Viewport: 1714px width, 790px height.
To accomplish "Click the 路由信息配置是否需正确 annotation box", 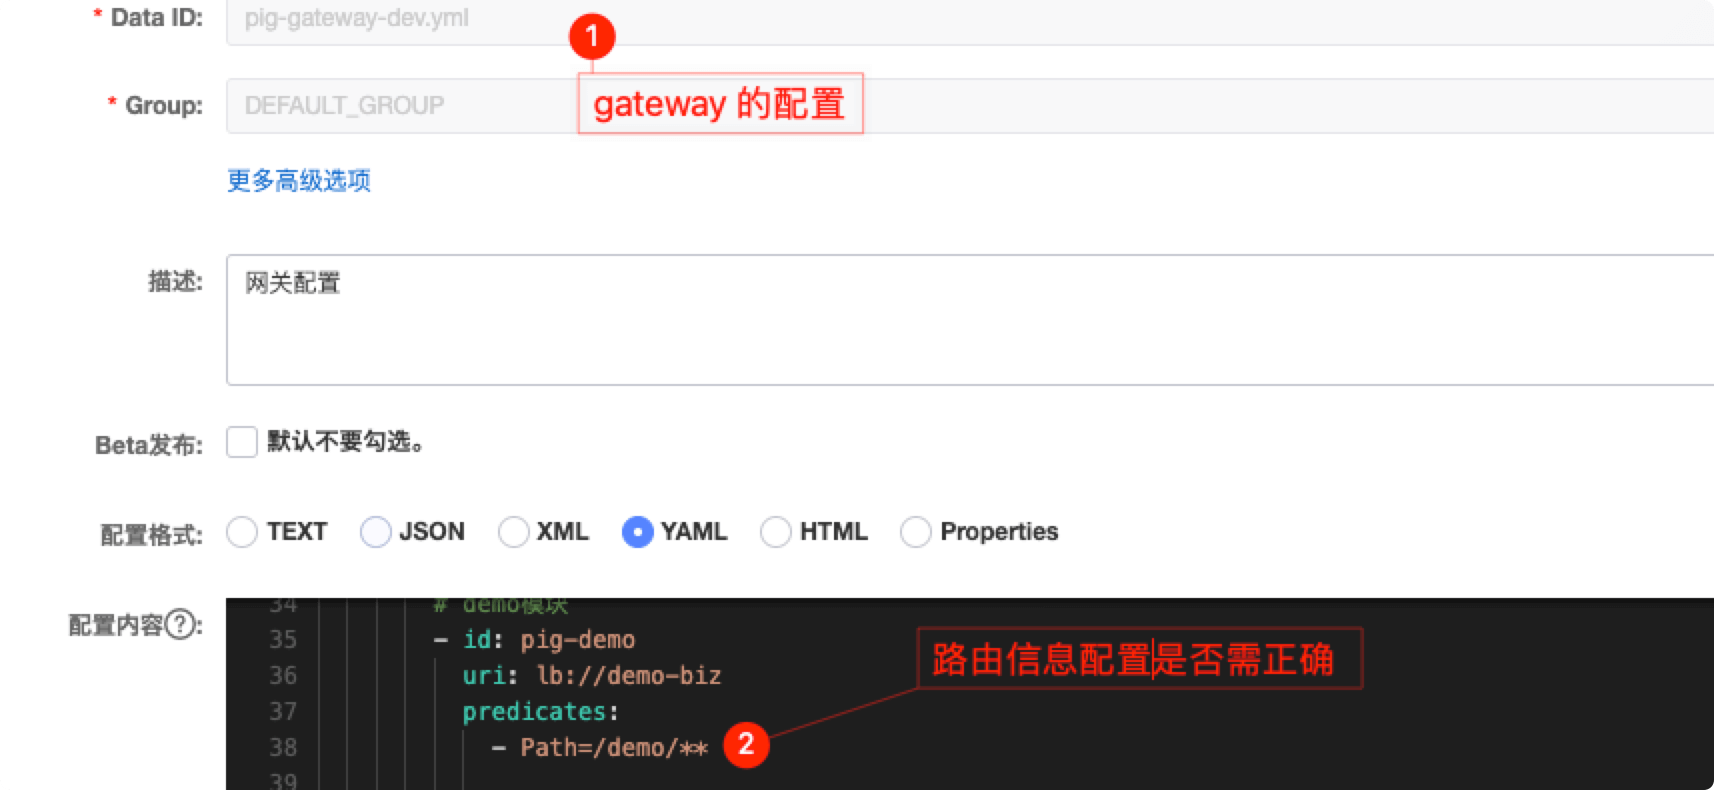I will (x=1140, y=658).
